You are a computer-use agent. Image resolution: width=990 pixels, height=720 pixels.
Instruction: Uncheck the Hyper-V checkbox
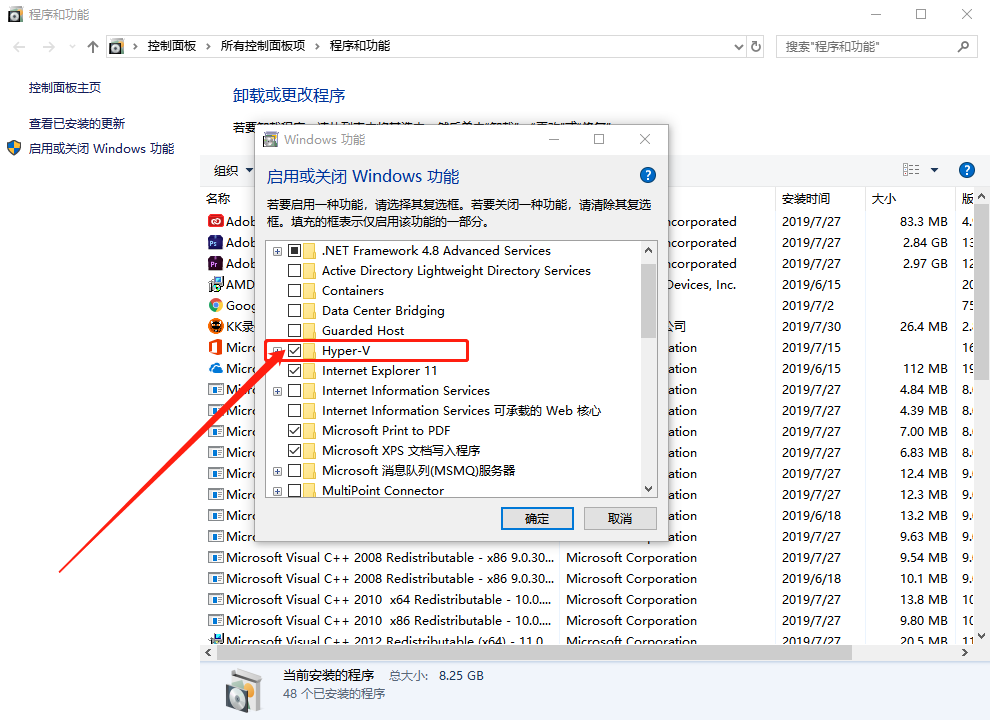[x=294, y=351]
